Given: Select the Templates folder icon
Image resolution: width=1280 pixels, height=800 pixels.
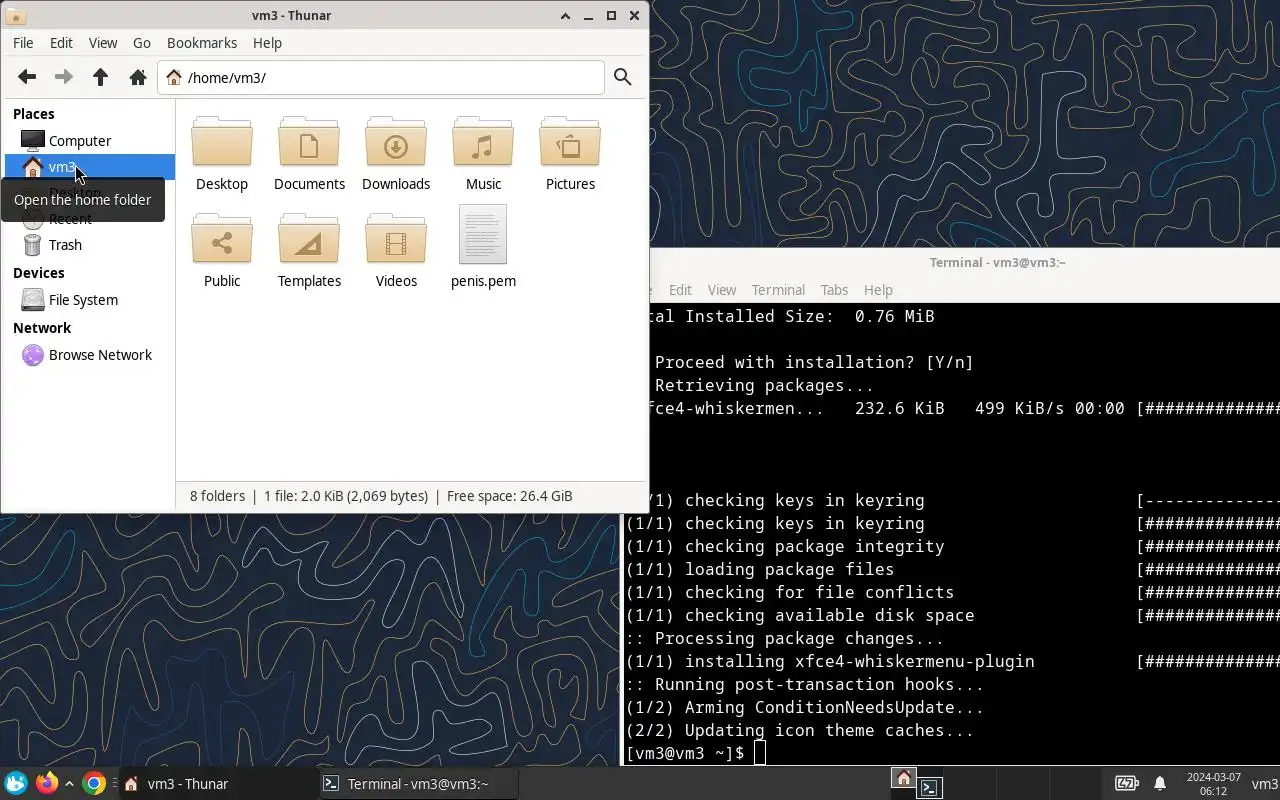Looking at the screenshot, I should tap(309, 238).
